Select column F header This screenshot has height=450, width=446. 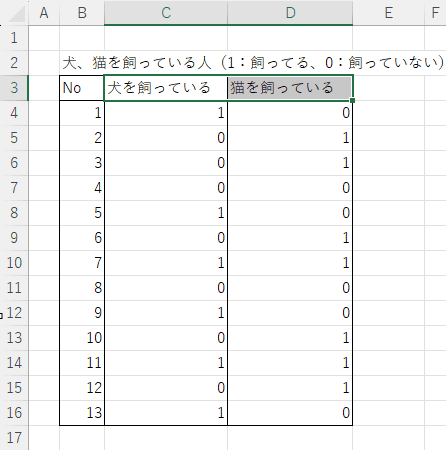pyautogui.click(x=435, y=13)
